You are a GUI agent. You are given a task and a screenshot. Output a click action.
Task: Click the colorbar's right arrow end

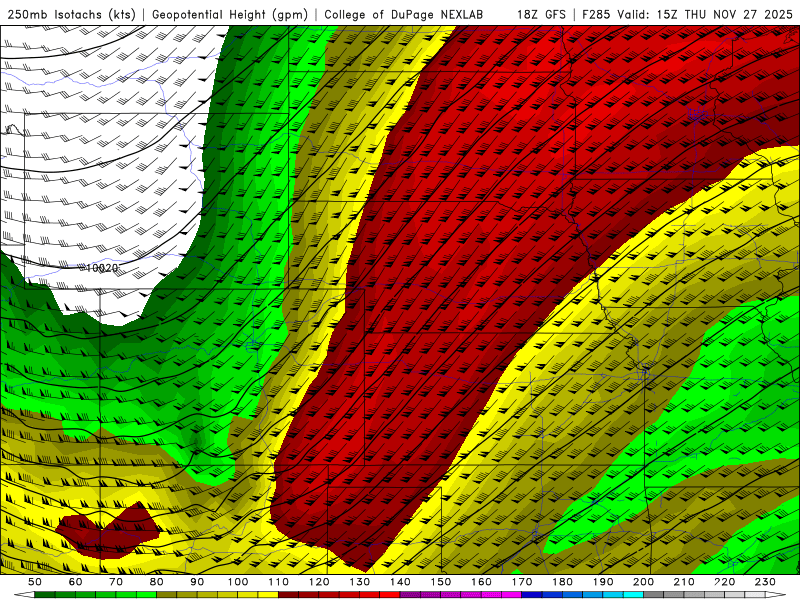point(776,595)
